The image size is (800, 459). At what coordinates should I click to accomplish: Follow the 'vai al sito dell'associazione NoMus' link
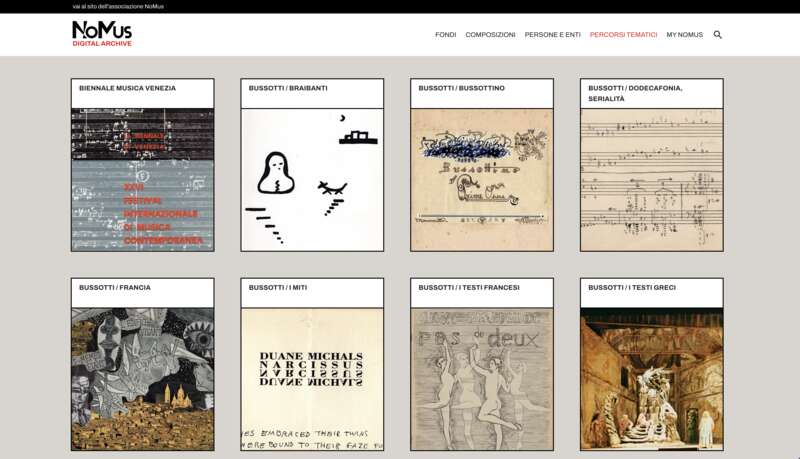(x=118, y=7)
